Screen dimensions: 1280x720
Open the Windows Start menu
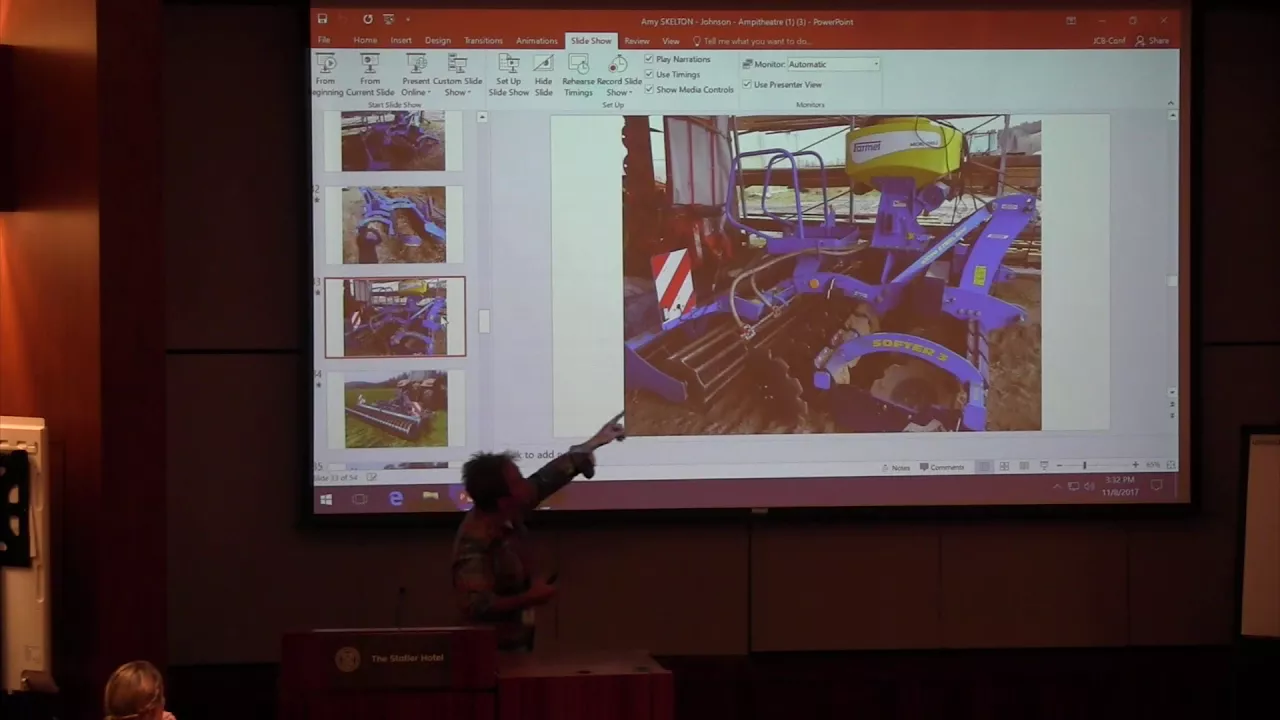tap(326, 498)
